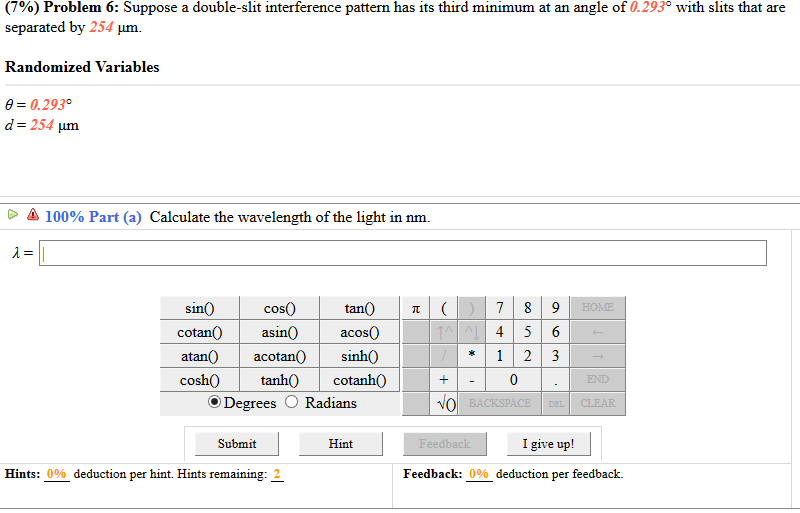Click the multiplication asterisk key
This screenshot has height=513, width=800.
point(470,356)
